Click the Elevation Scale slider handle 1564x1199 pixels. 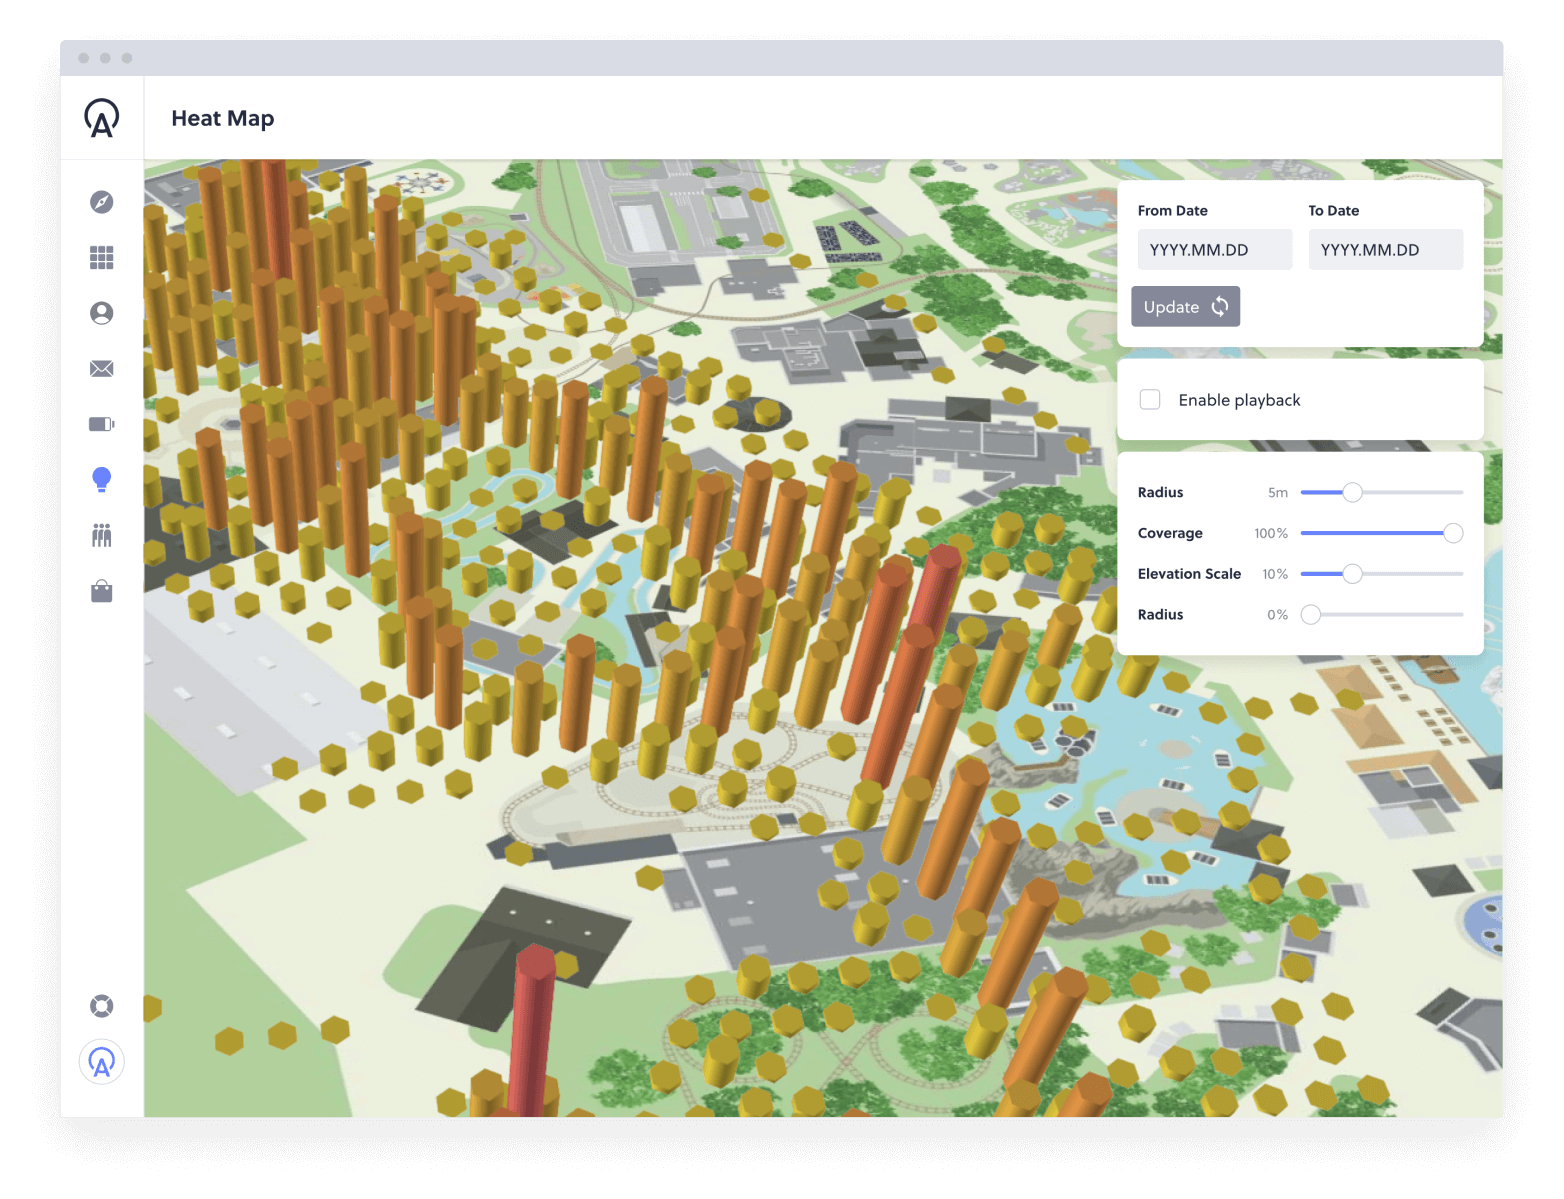1353,574
